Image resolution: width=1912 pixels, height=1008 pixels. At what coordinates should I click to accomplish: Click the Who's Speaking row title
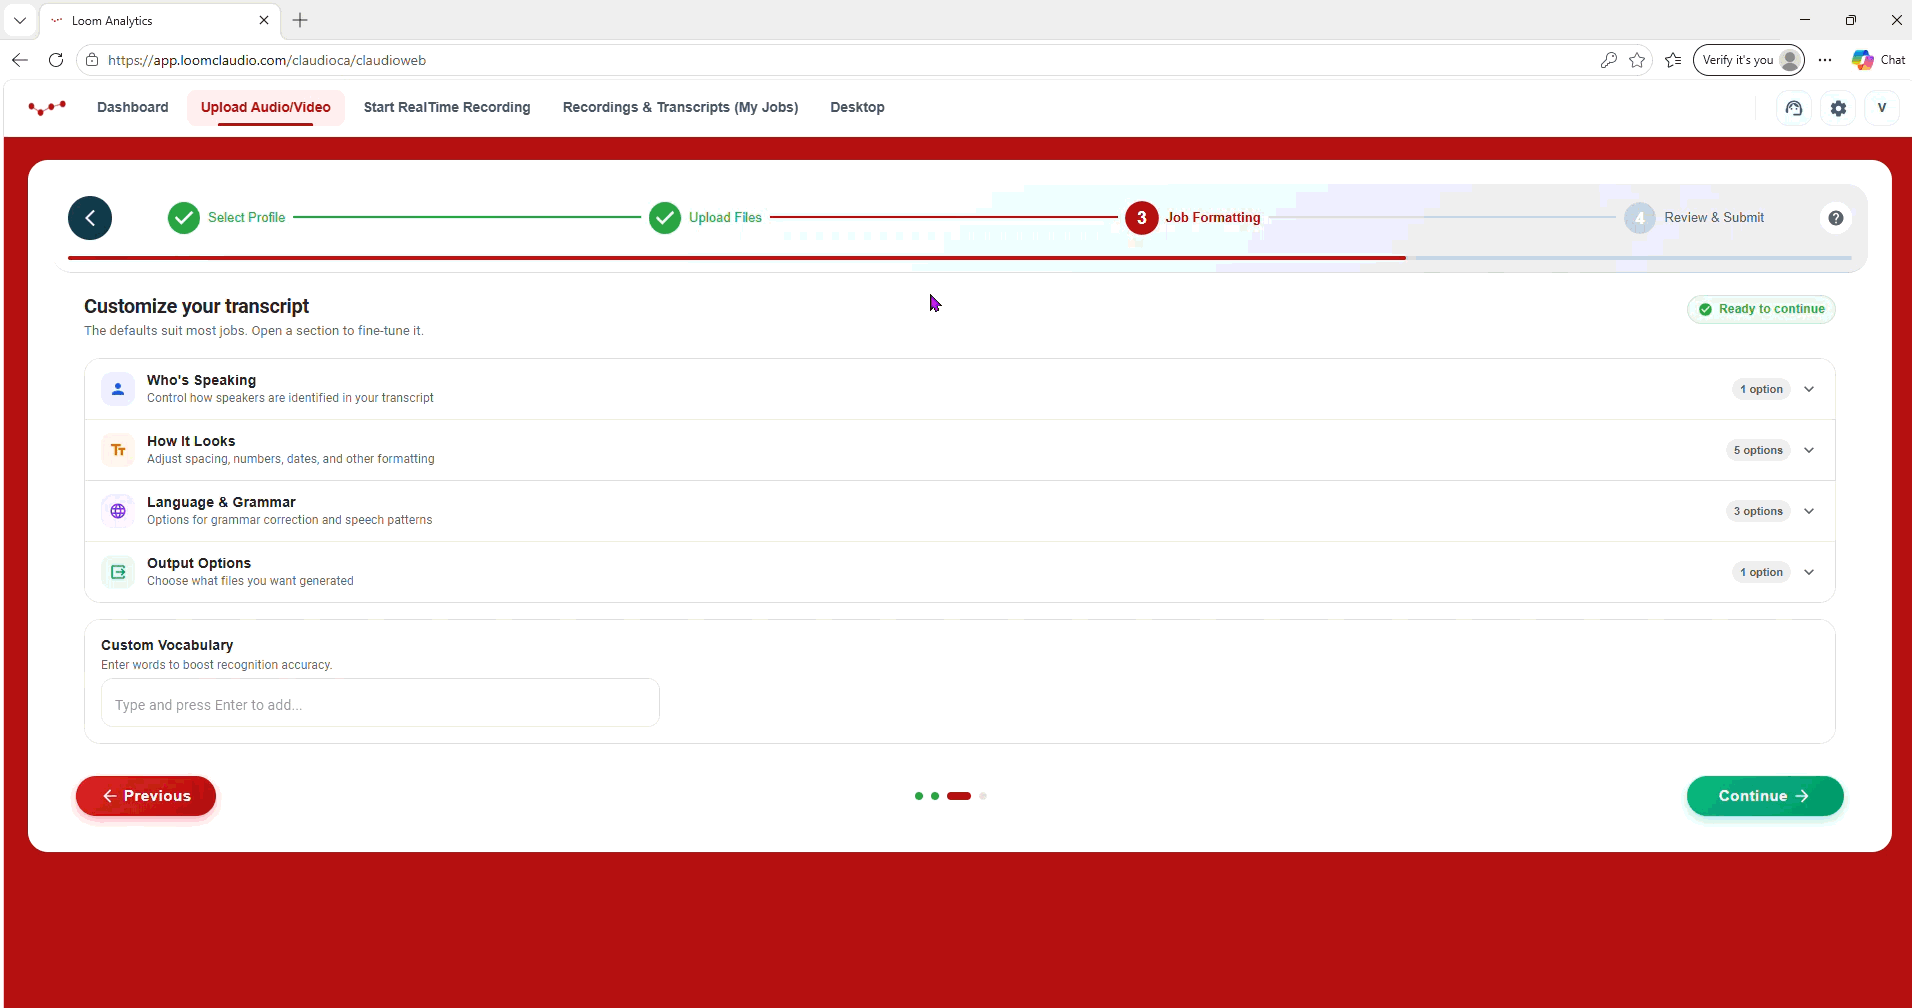(201, 380)
